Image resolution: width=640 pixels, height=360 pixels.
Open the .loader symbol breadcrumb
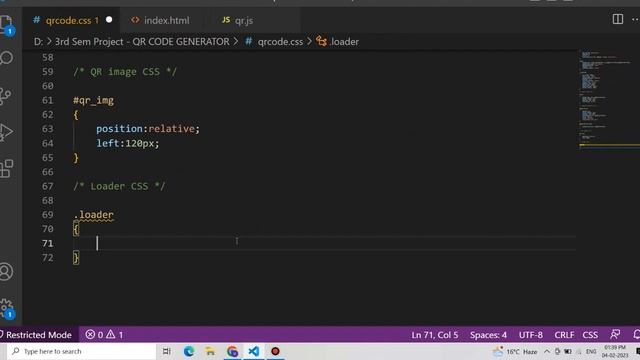click(338, 42)
